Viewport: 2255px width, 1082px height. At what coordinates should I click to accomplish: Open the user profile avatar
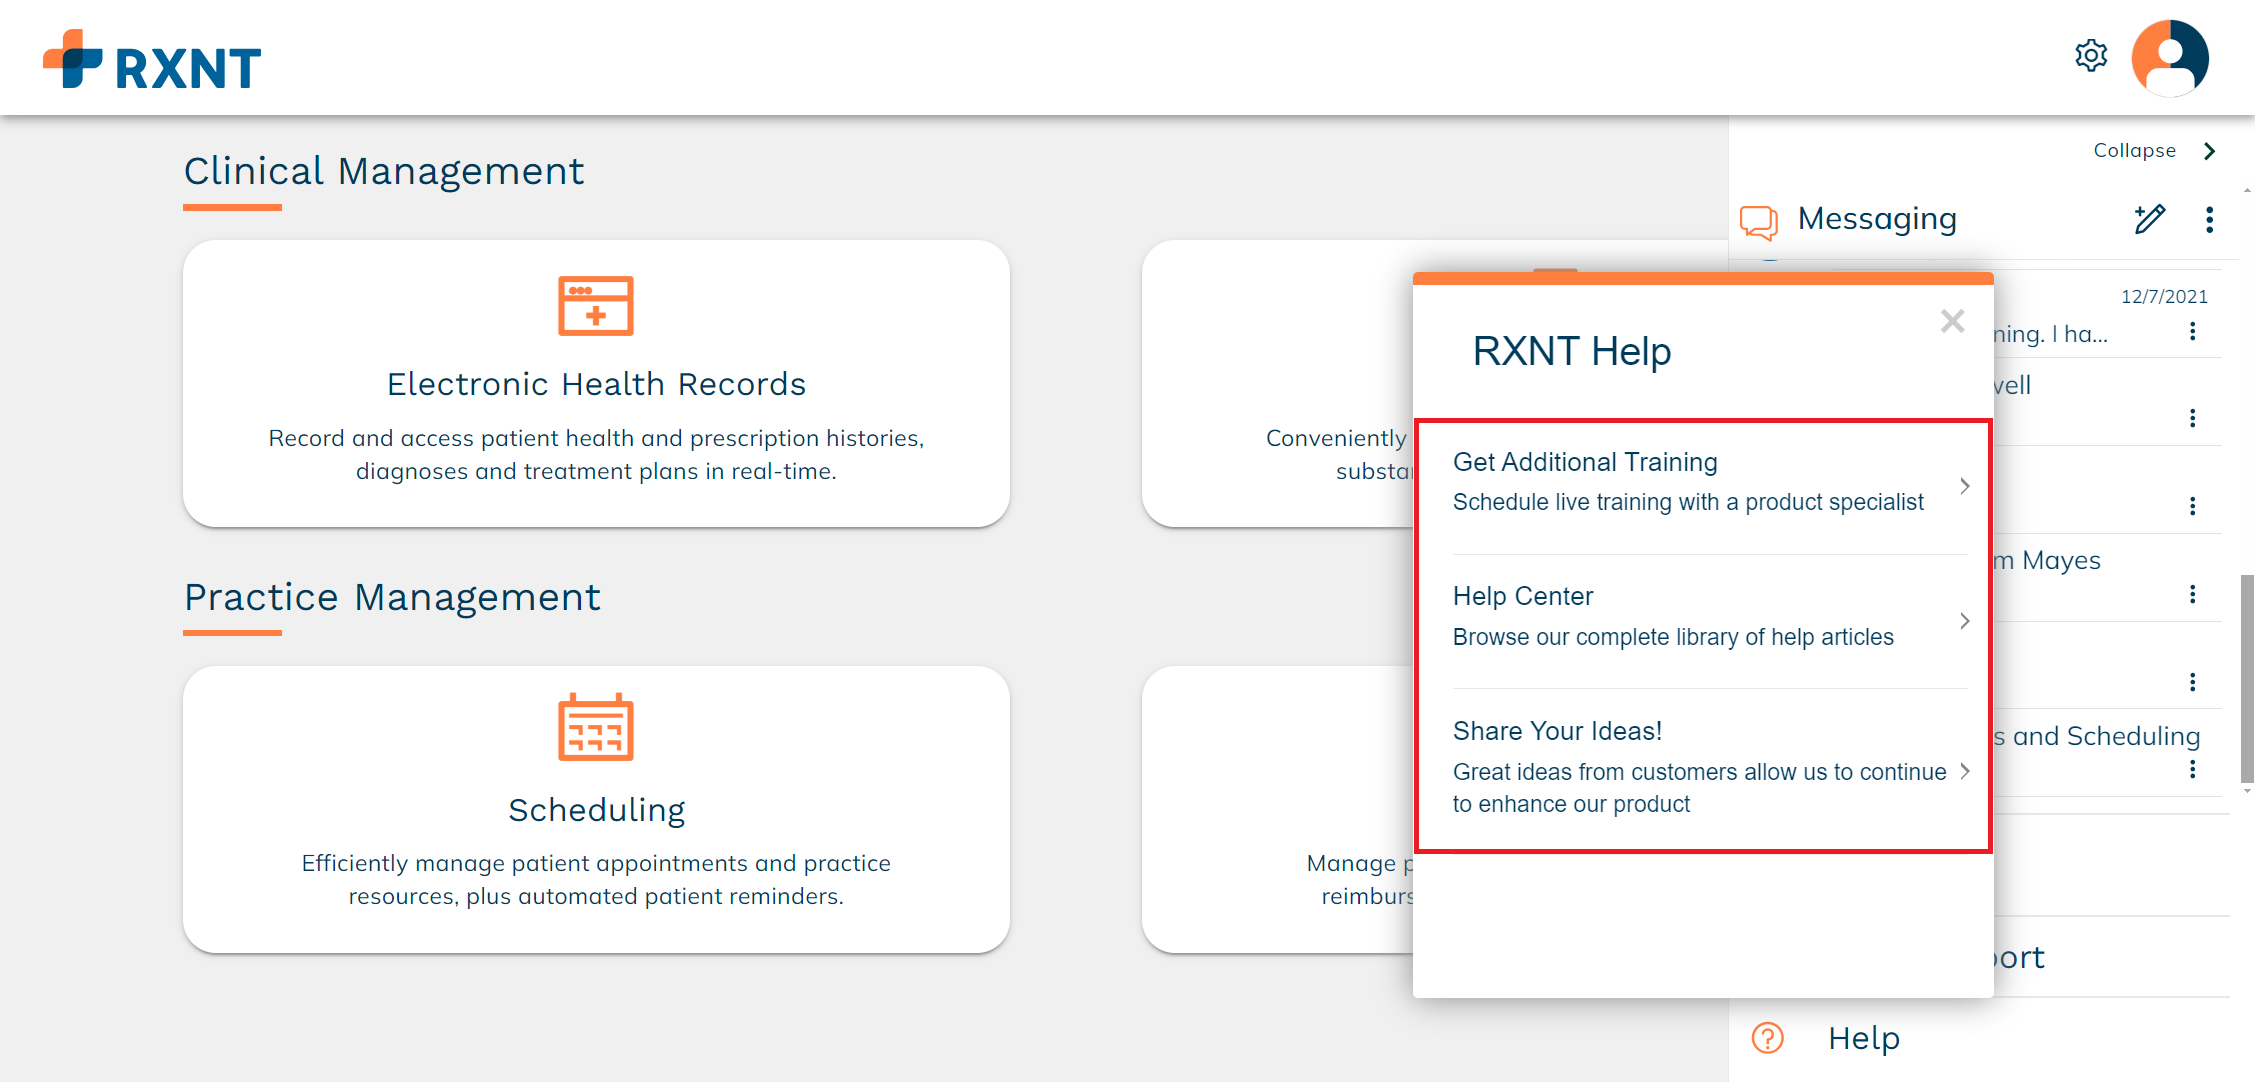coord(2170,58)
